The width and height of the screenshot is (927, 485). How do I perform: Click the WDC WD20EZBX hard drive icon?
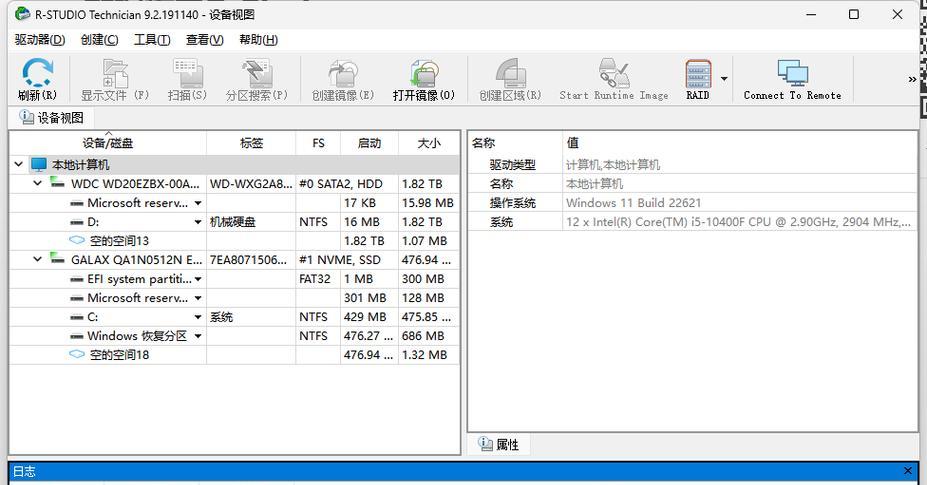pyautogui.click(x=57, y=183)
